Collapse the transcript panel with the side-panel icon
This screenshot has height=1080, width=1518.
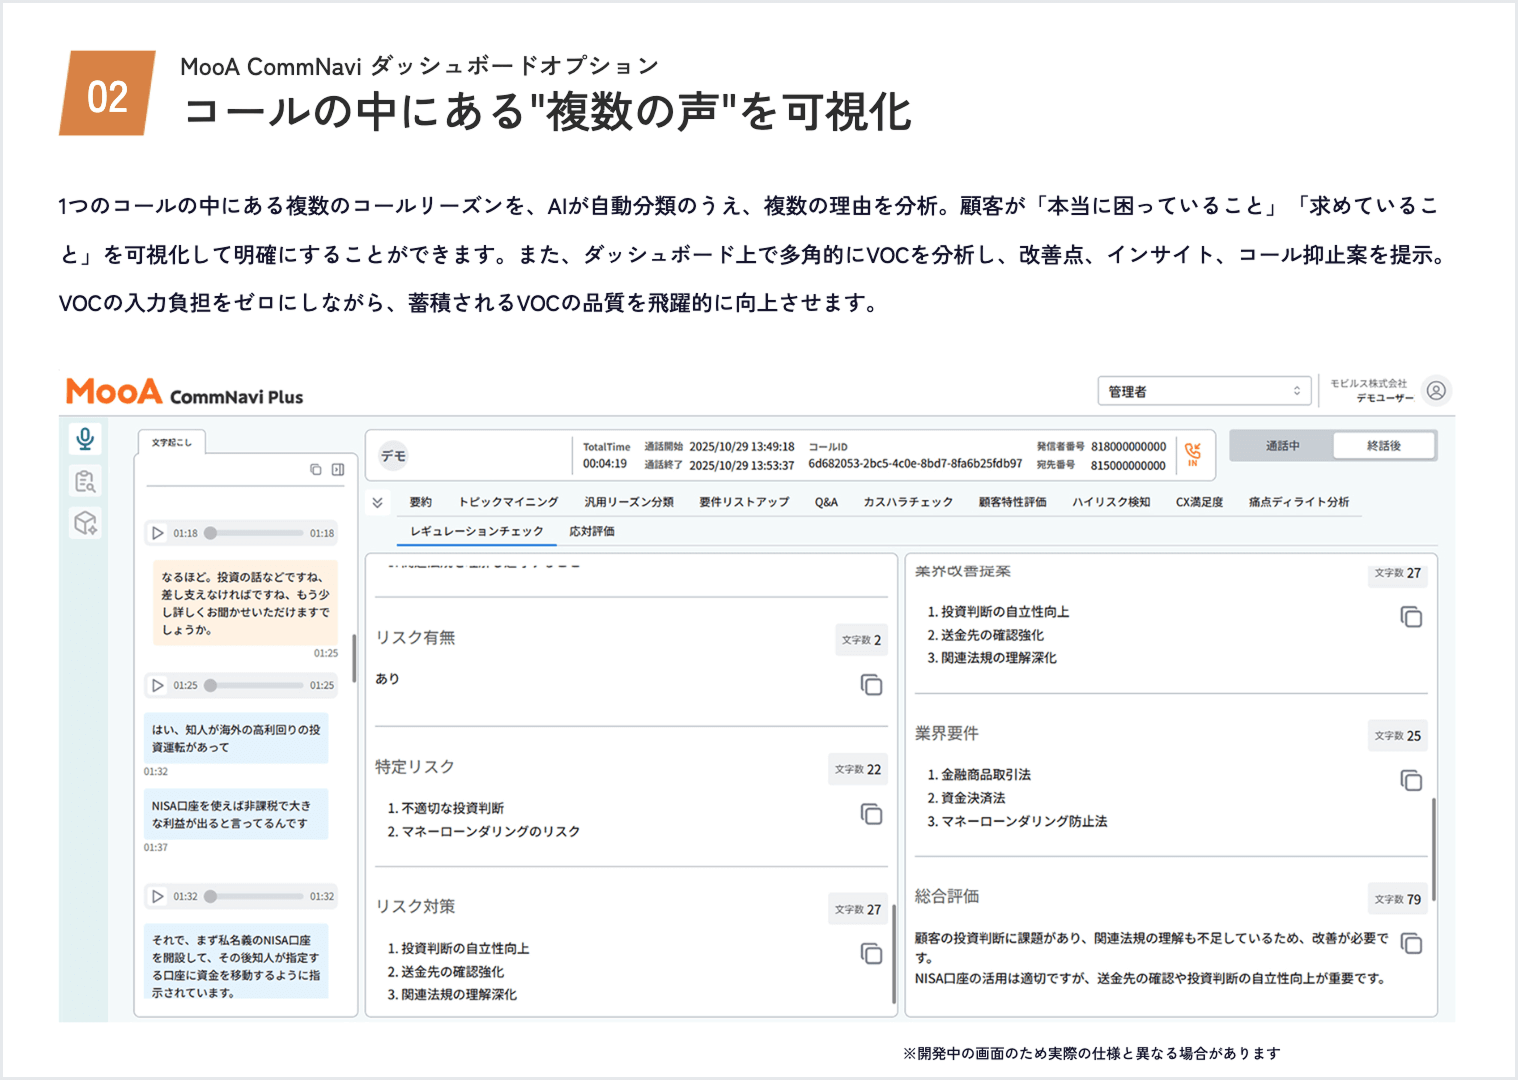pyautogui.click(x=337, y=468)
